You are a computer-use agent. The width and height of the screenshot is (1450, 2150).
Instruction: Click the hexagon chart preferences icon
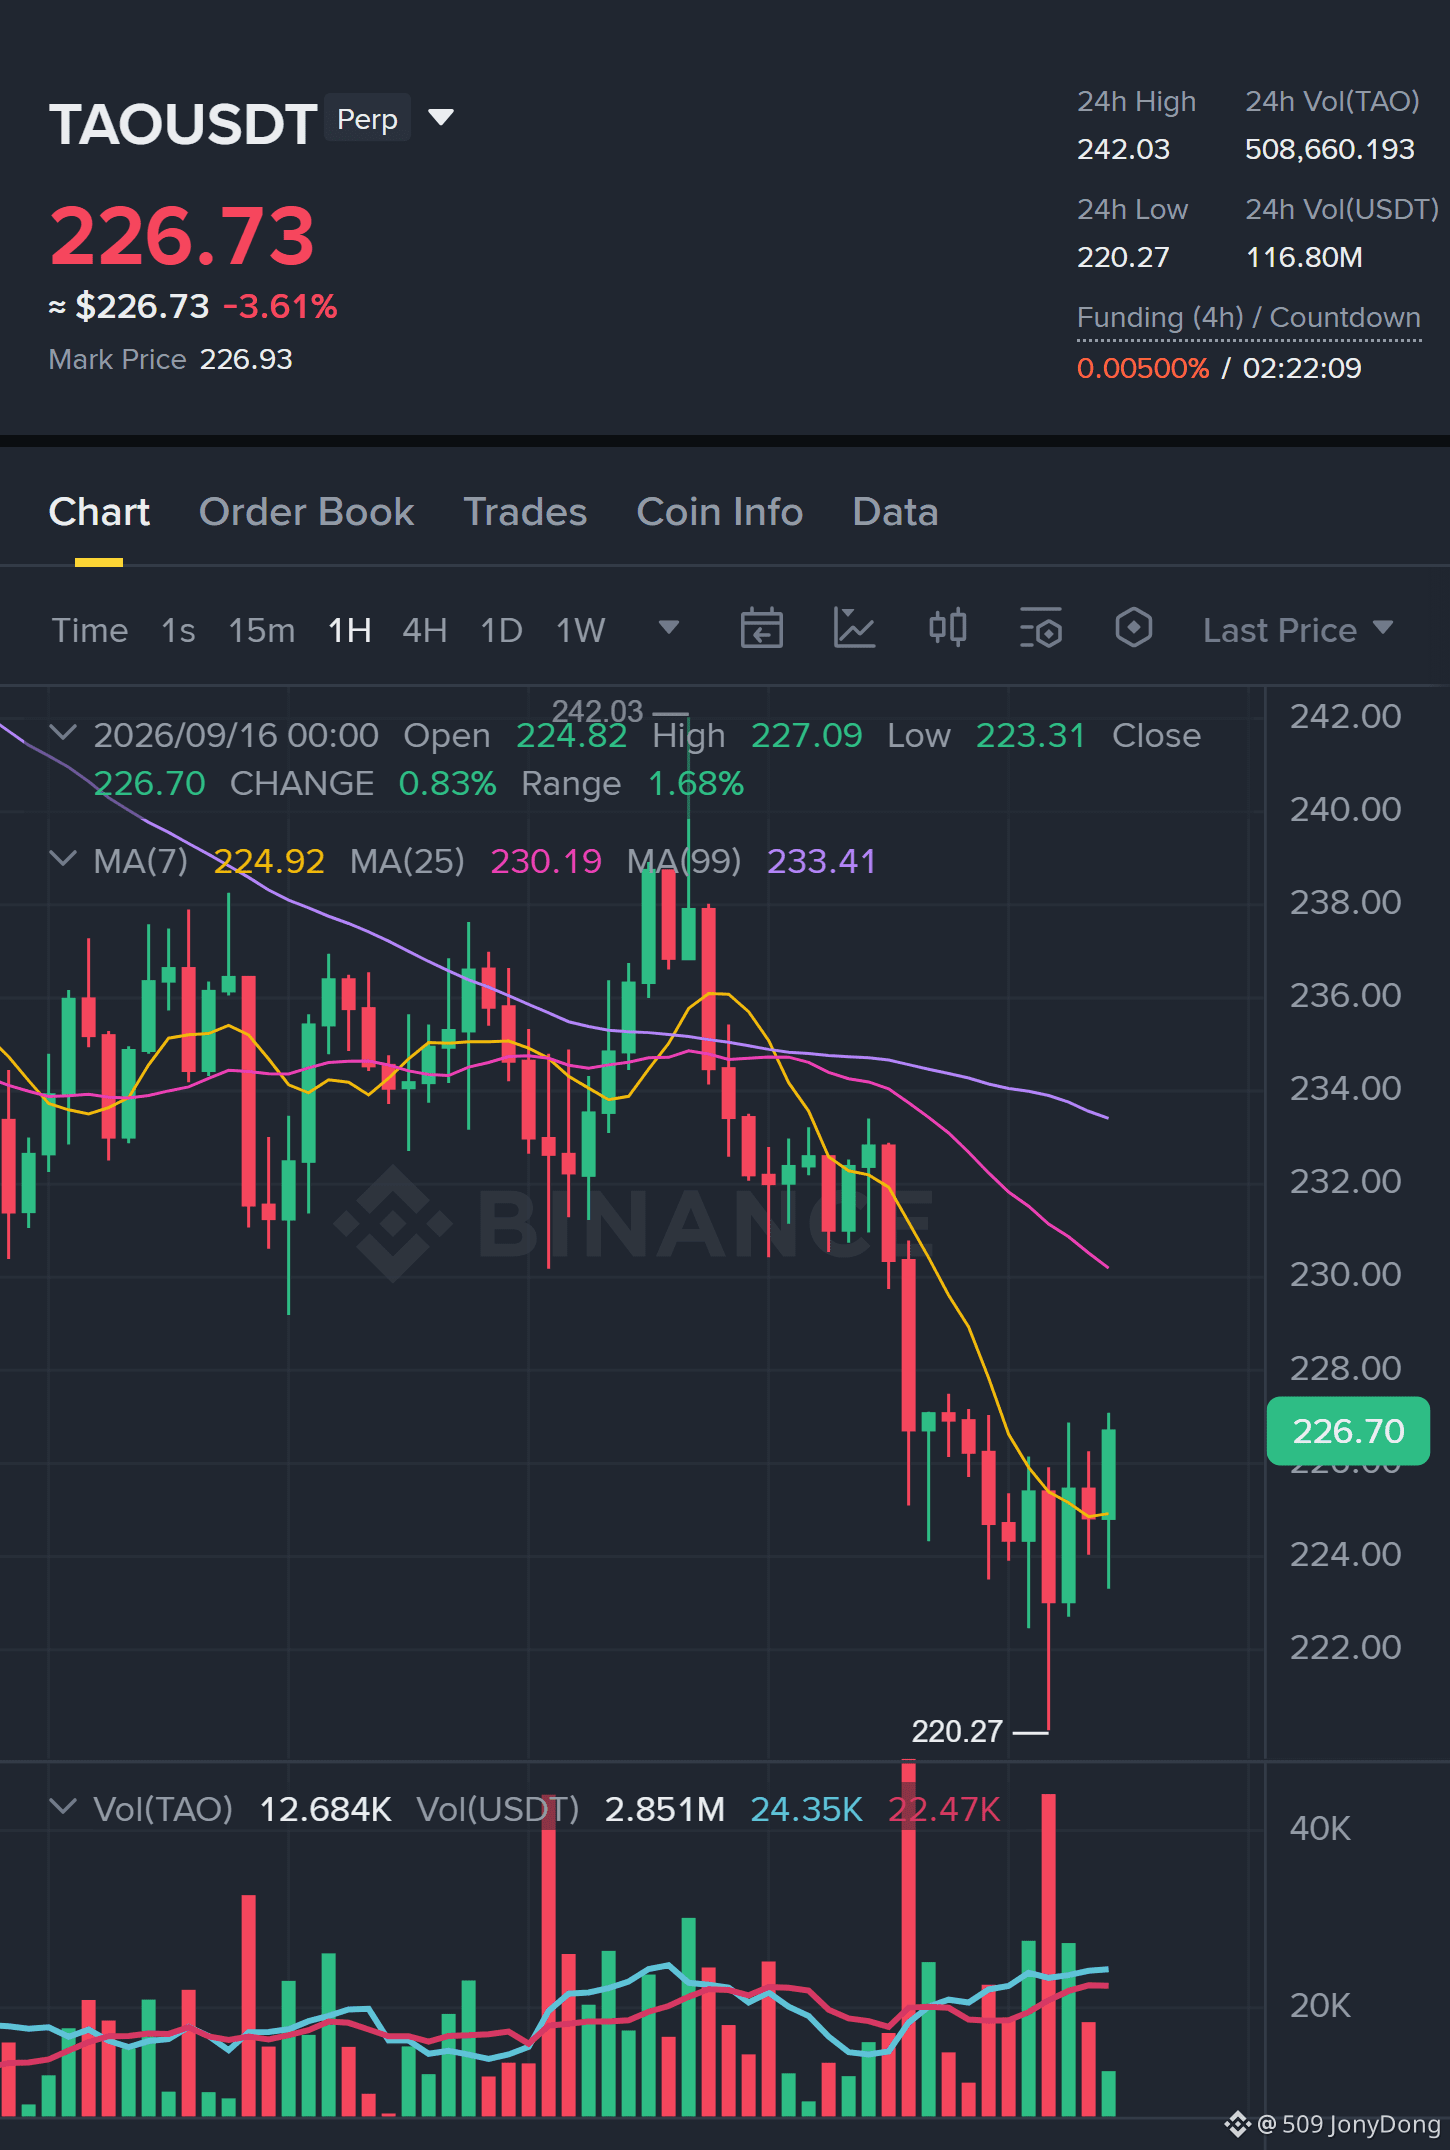[x=1133, y=629]
